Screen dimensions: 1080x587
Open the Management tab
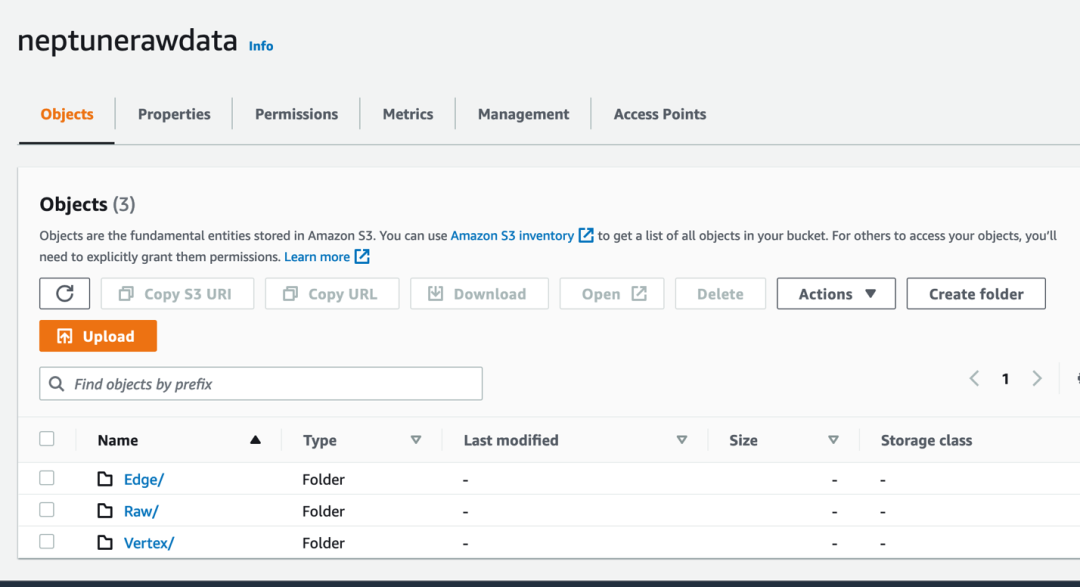tap(523, 114)
